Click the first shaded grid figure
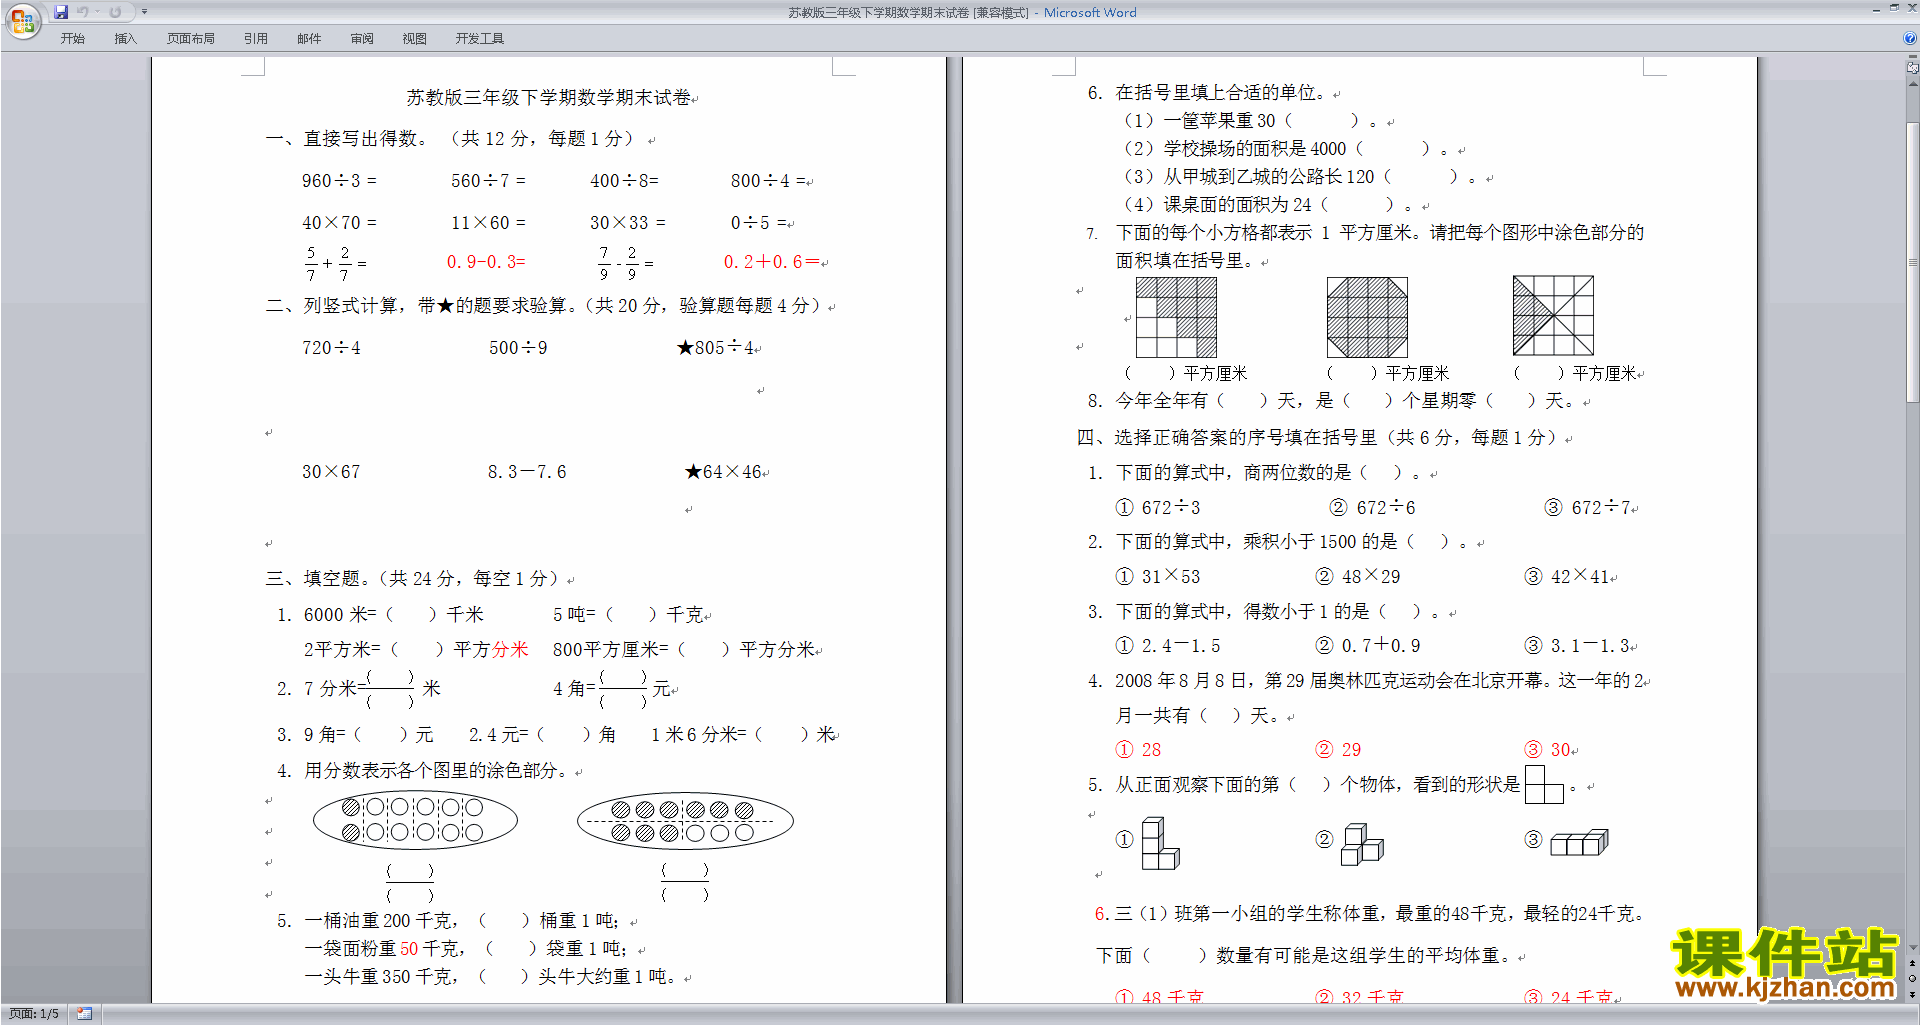Image resolution: width=1920 pixels, height=1025 pixels. coord(1176,317)
